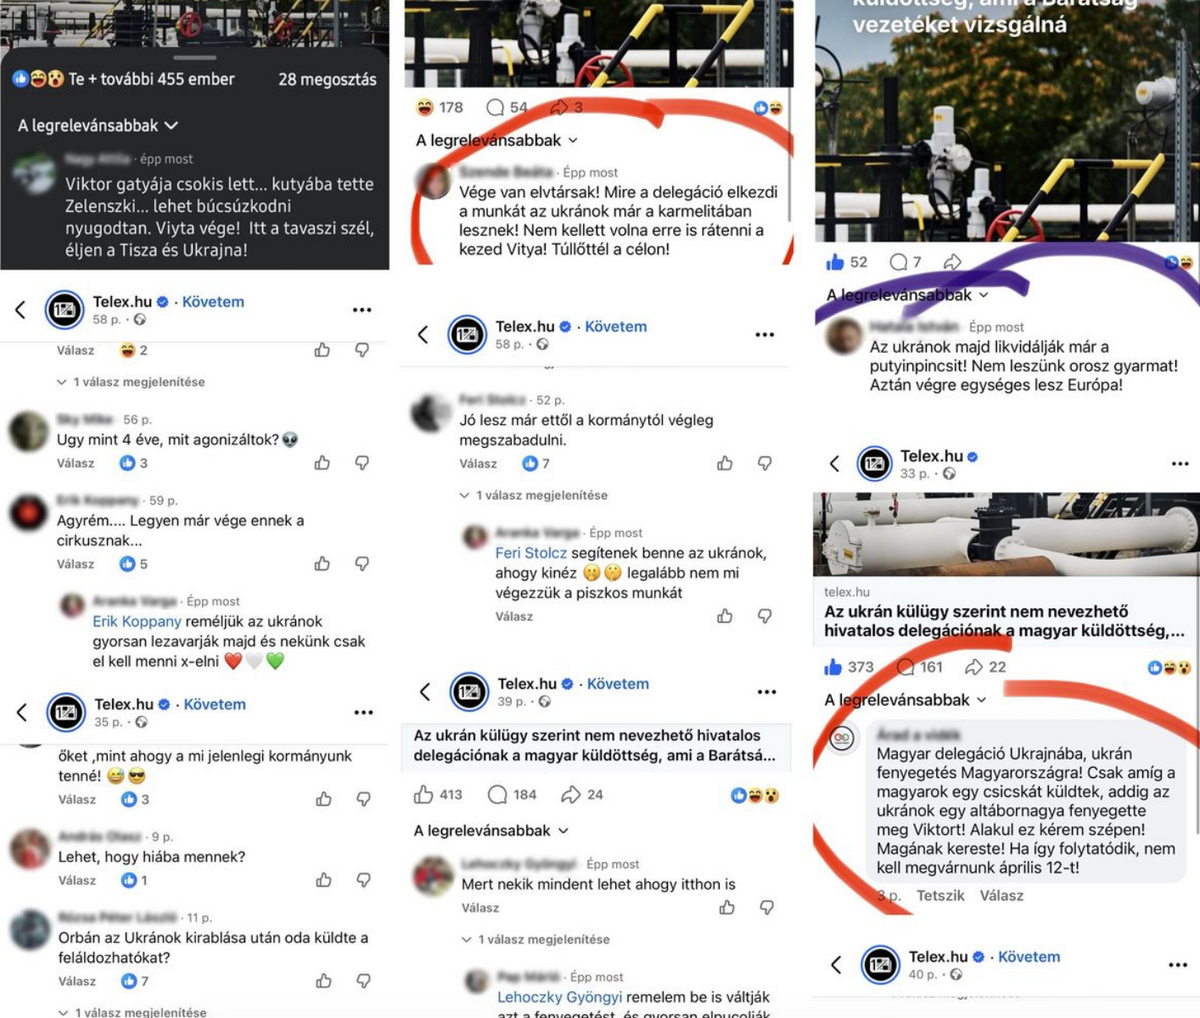Open article thumbnail about ukrán külügy delegation
The height and width of the screenshot is (1018, 1200).
tap(1005, 535)
